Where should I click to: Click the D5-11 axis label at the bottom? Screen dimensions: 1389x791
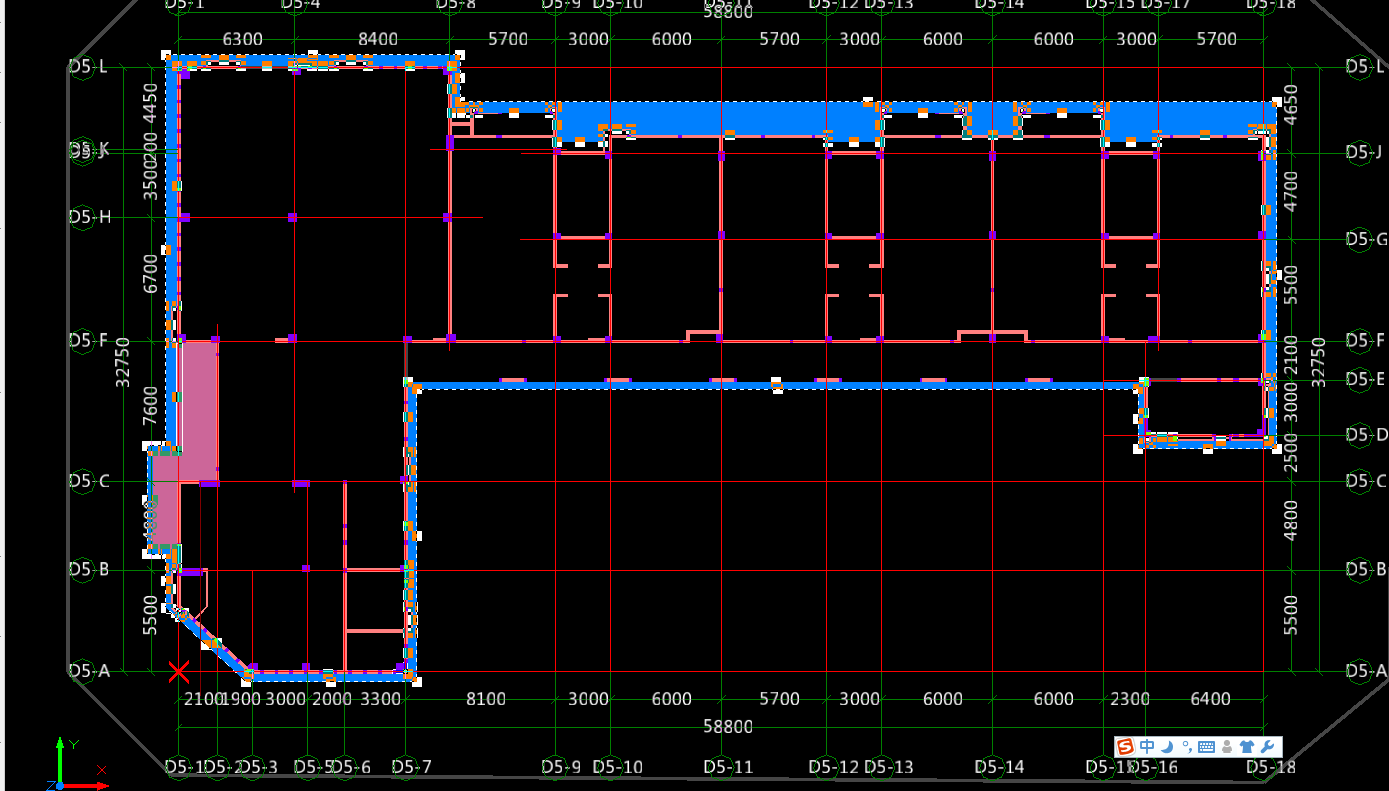tap(728, 767)
